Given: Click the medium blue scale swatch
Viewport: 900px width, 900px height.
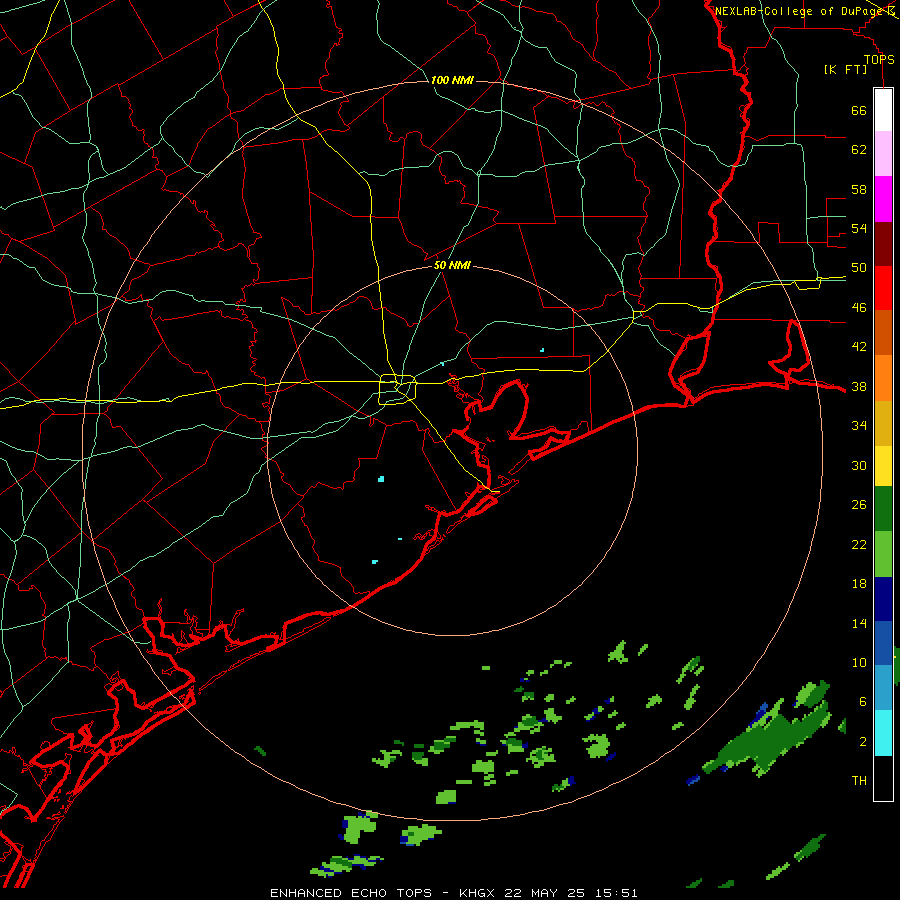Looking at the screenshot, I should pos(883,643).
